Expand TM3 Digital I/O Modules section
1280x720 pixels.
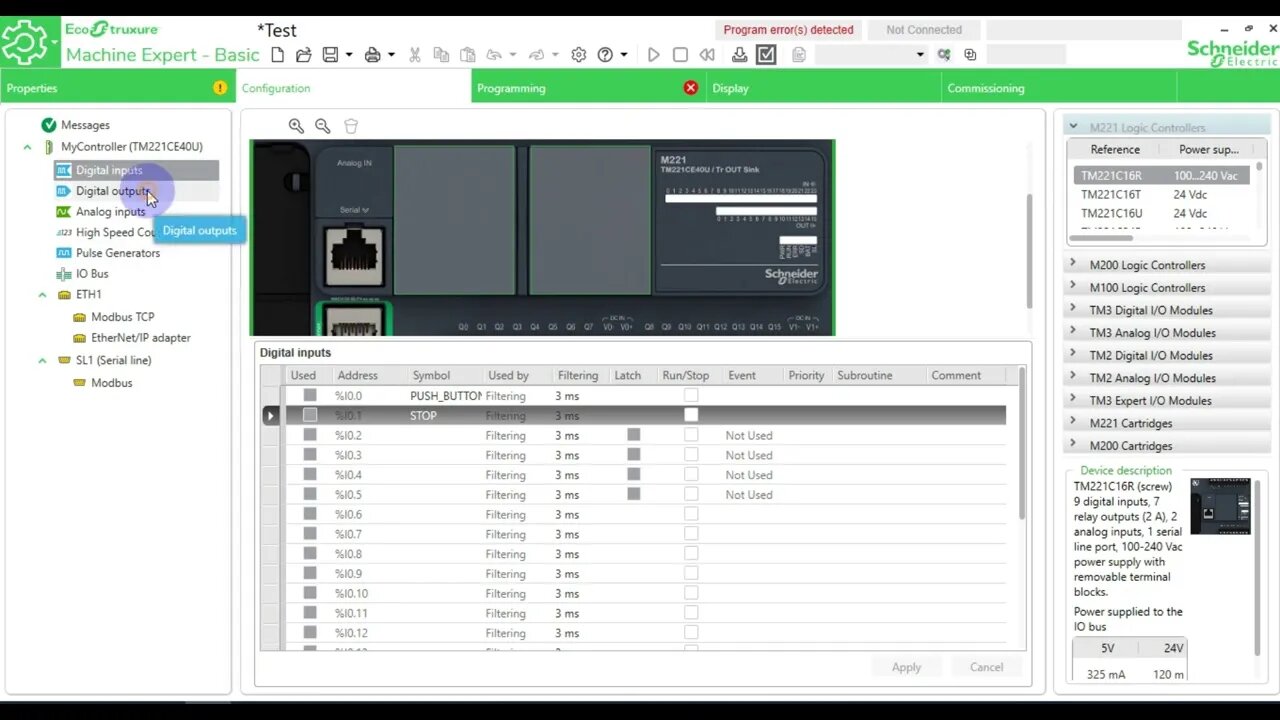[x=1073, y=310]
